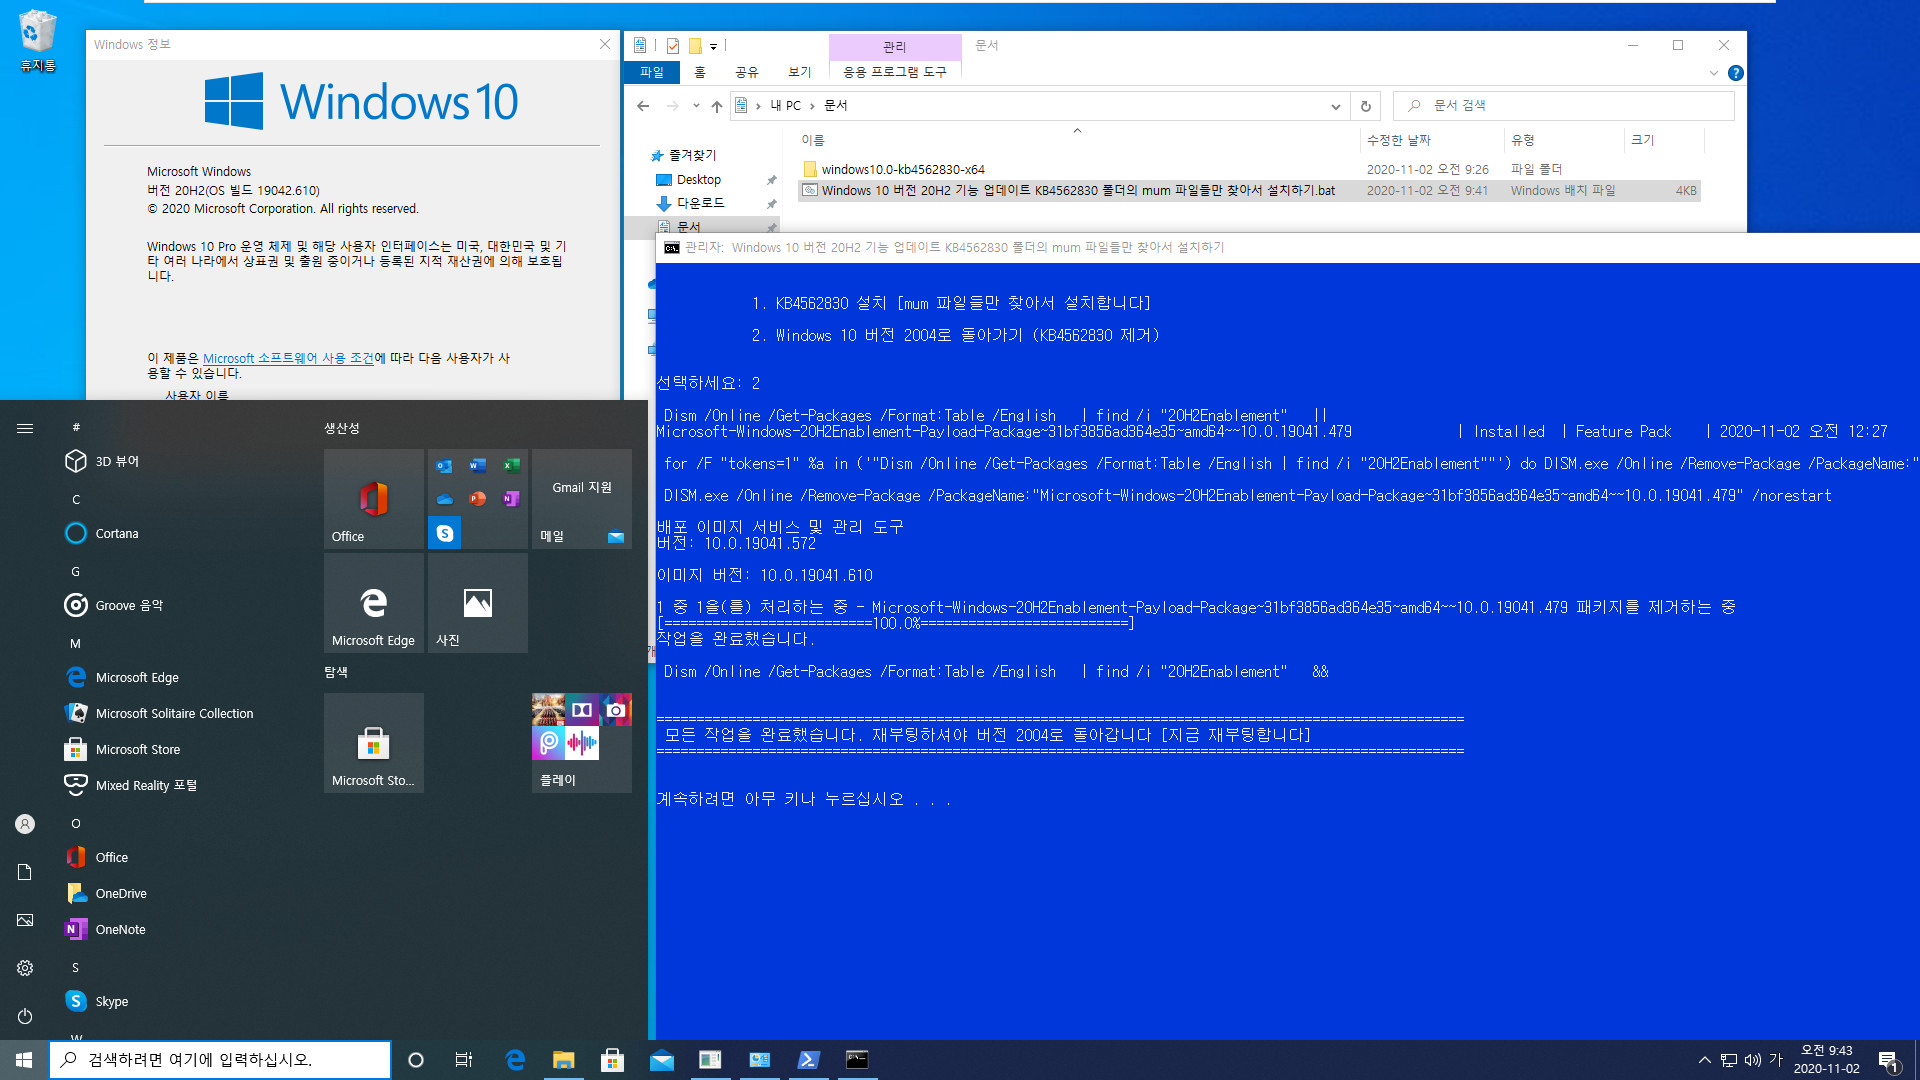1920x1080 pixels.
Task: Open the Recycle Bin desktop icon
Action: pyautogui.click(x=37, y=41)
